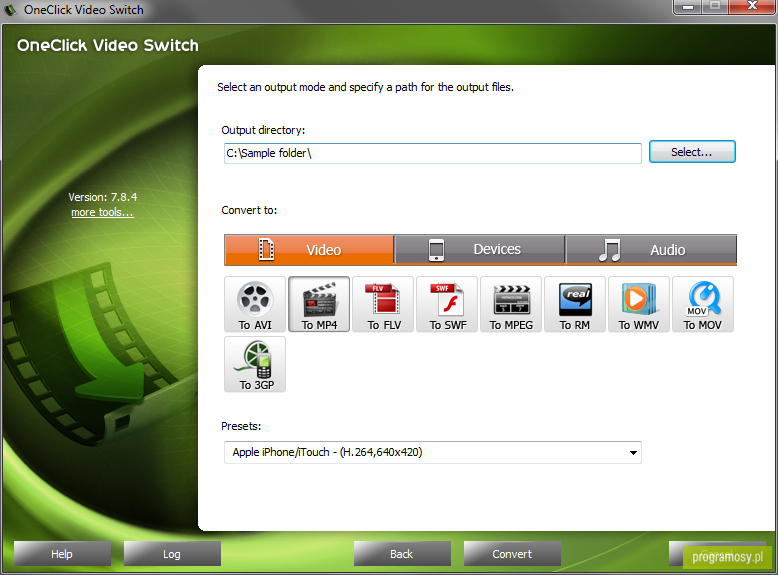The image size is (778, 575).
Task: Open the Help button
Action: coord(62,554)
